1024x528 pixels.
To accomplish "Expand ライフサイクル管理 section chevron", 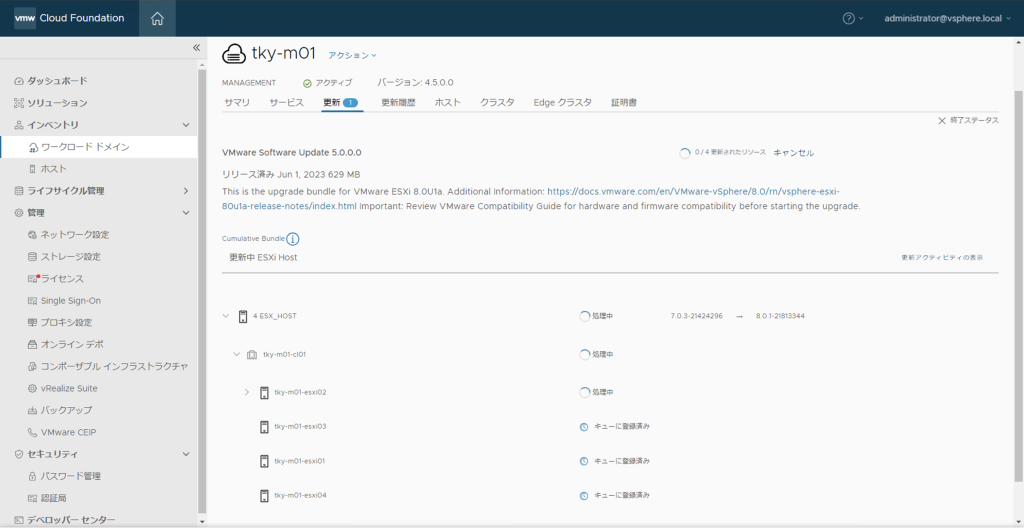I will (185, 191).
